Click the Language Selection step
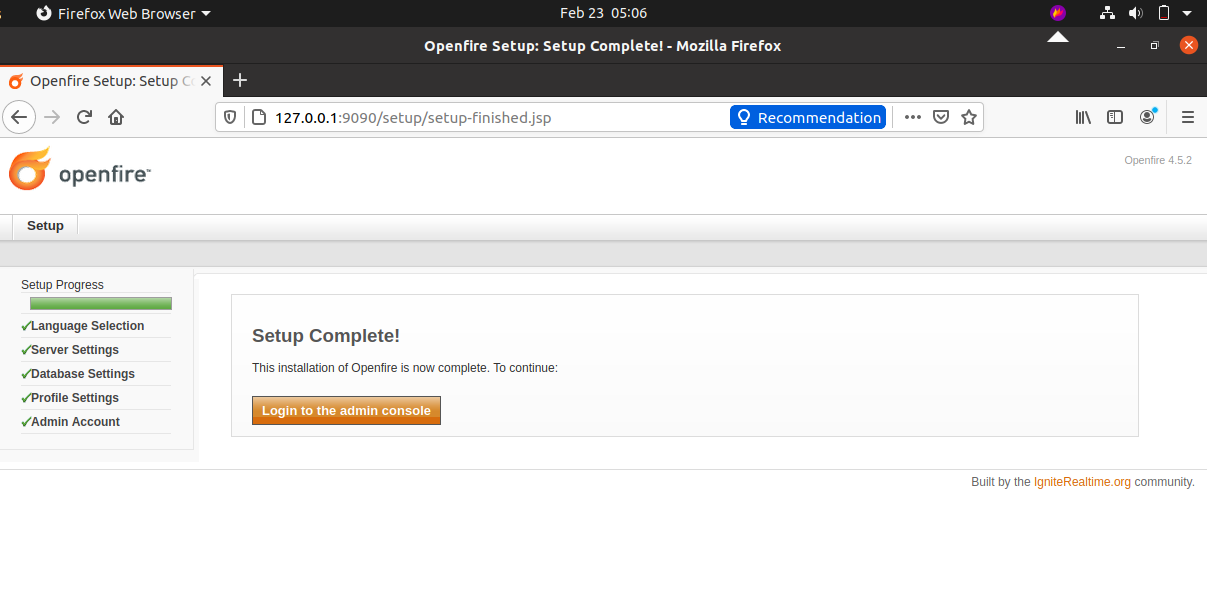The image size is (1207, 592). pos(88,326)
